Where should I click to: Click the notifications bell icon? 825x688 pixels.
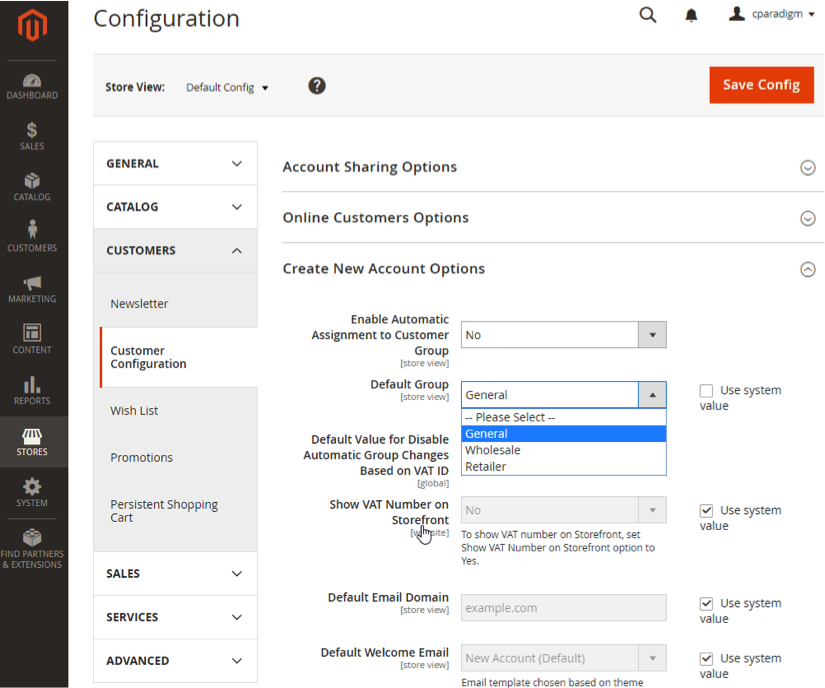point(690,15)
